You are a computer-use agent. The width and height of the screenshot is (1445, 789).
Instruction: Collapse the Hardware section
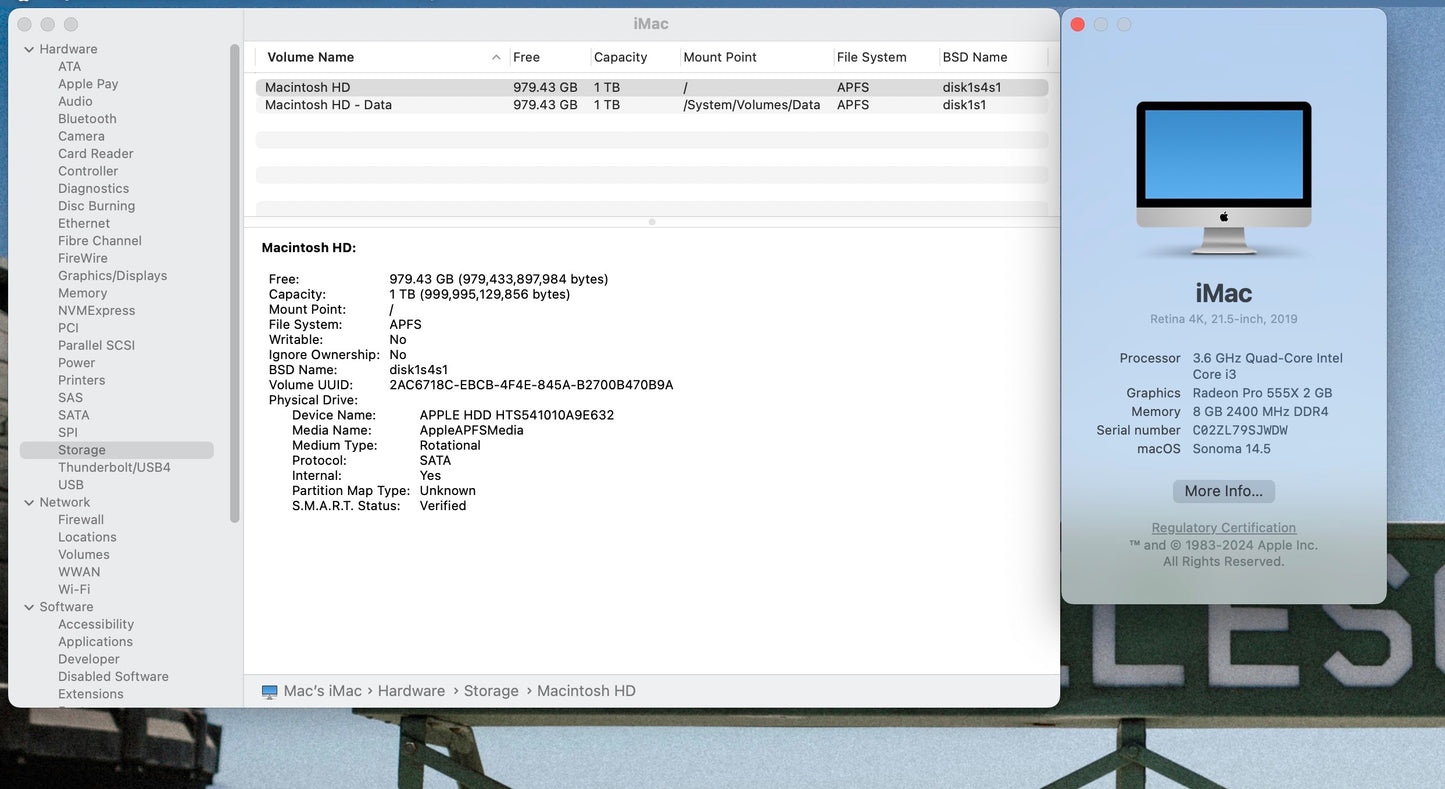[29, 48]
